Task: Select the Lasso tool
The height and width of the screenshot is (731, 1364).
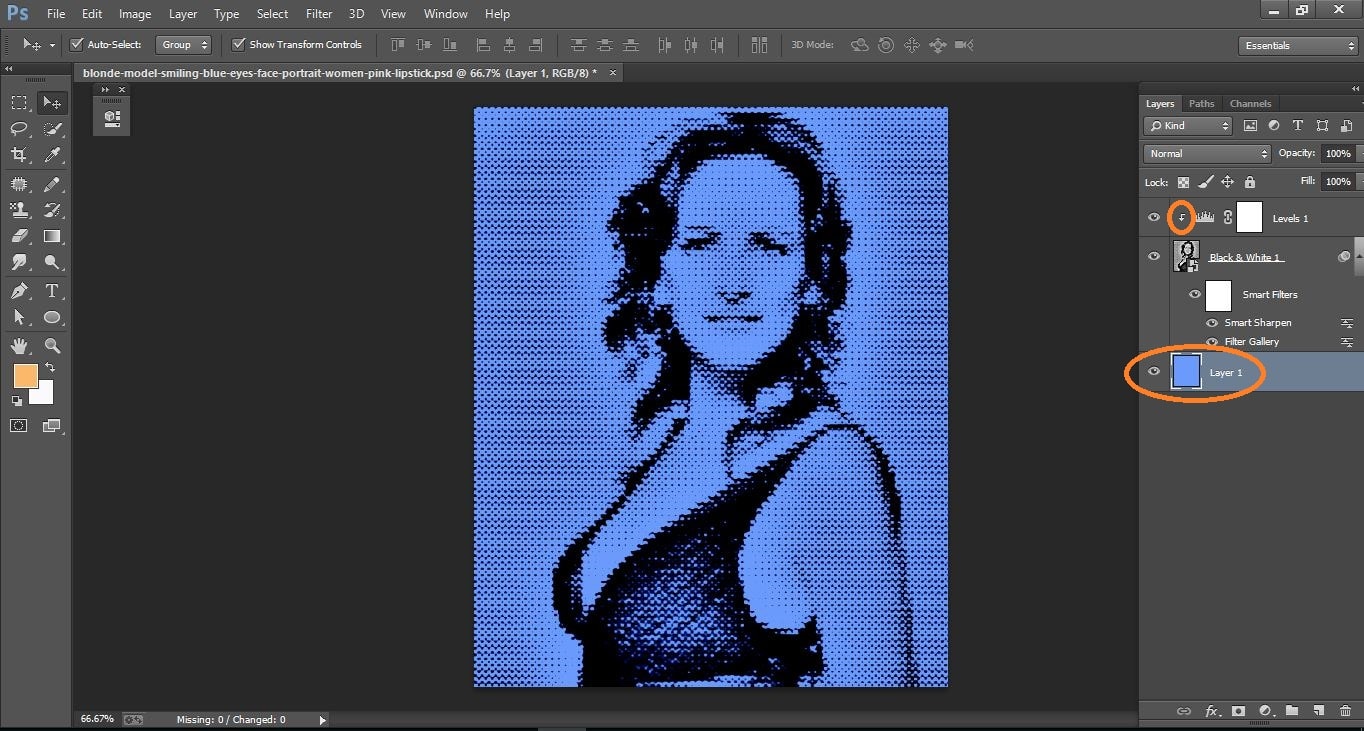Action: 18,128
